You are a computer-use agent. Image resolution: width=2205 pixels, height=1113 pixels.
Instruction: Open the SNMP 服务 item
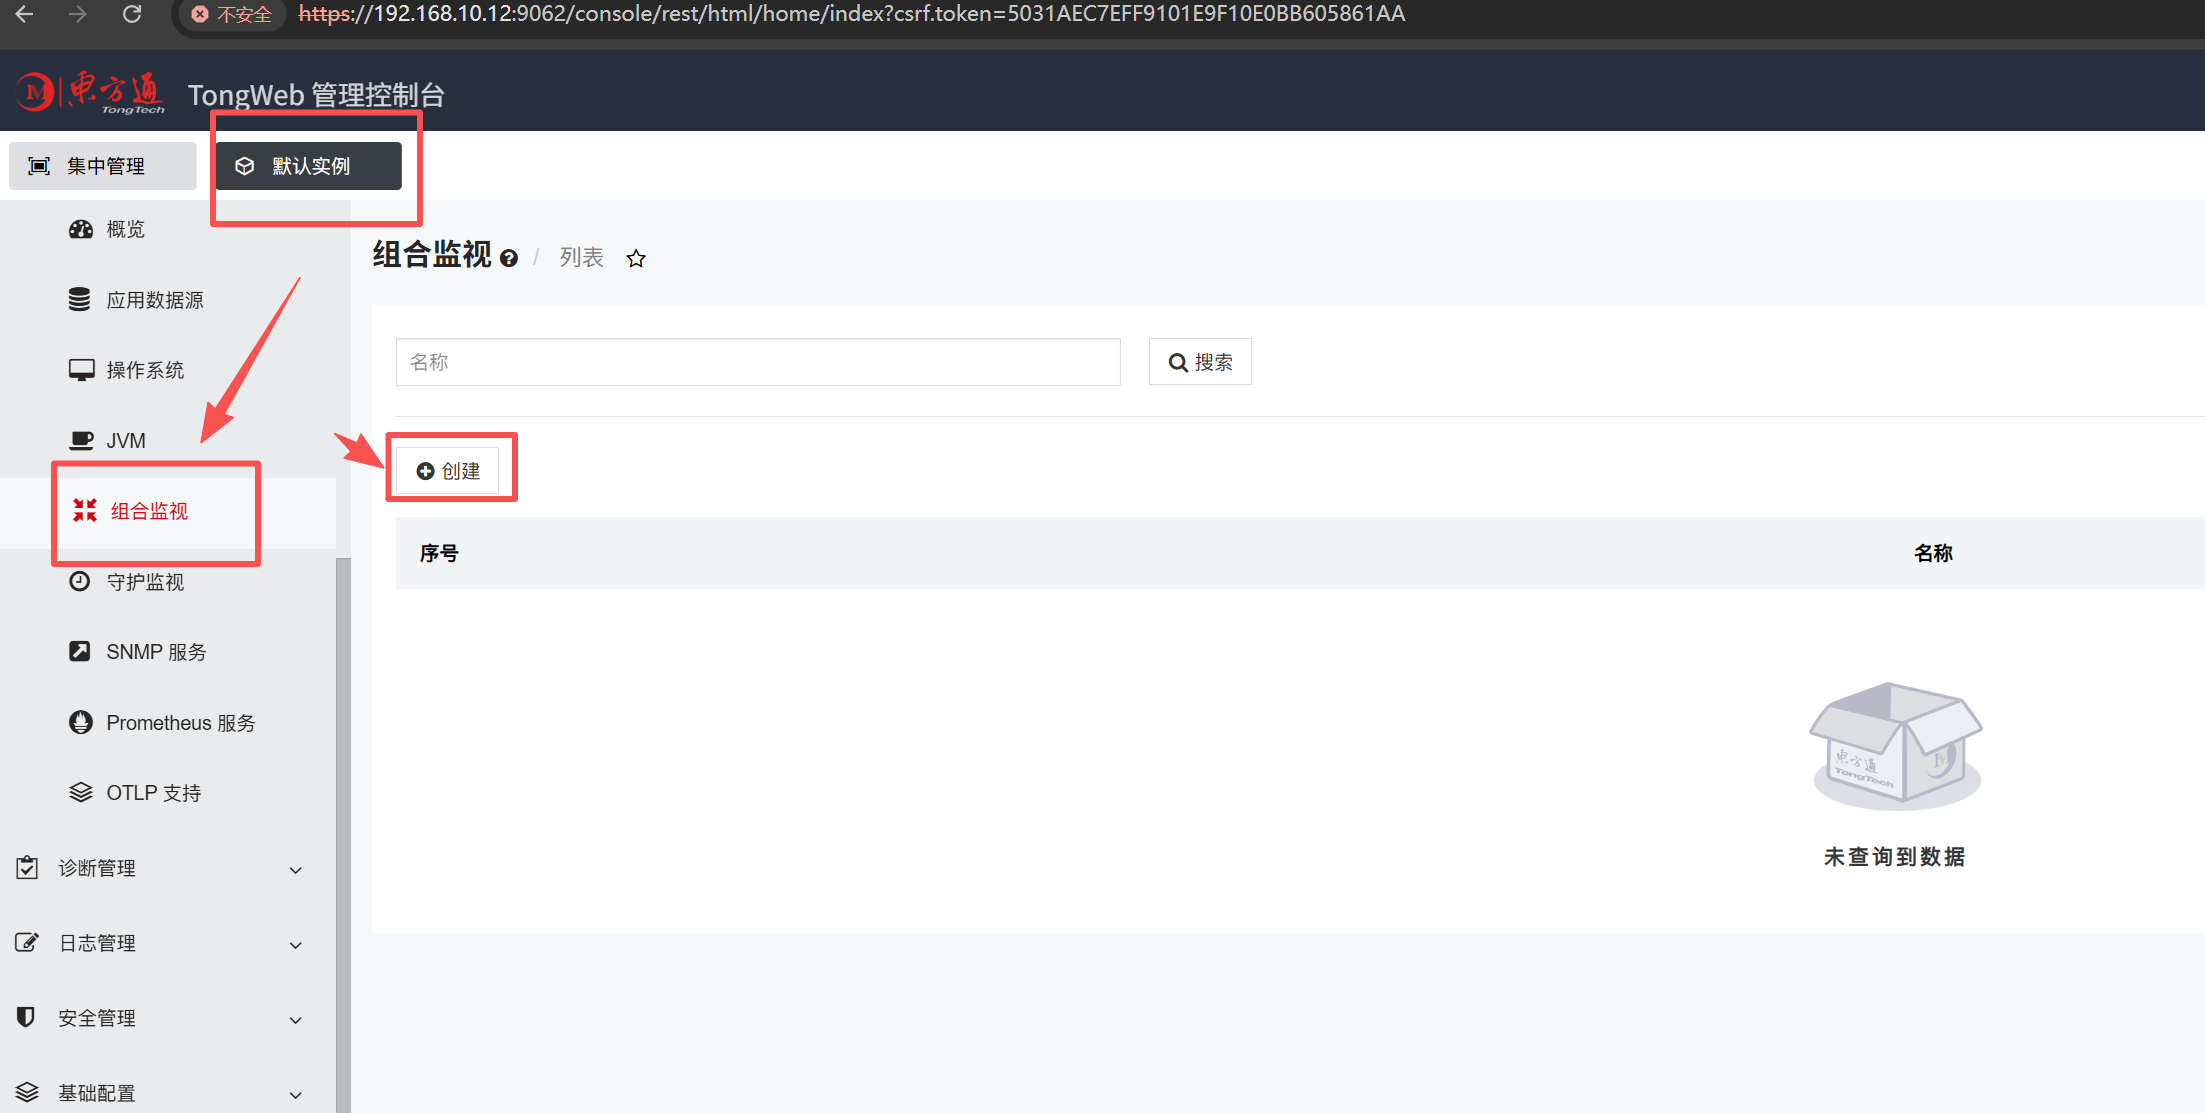coord(156,652)
